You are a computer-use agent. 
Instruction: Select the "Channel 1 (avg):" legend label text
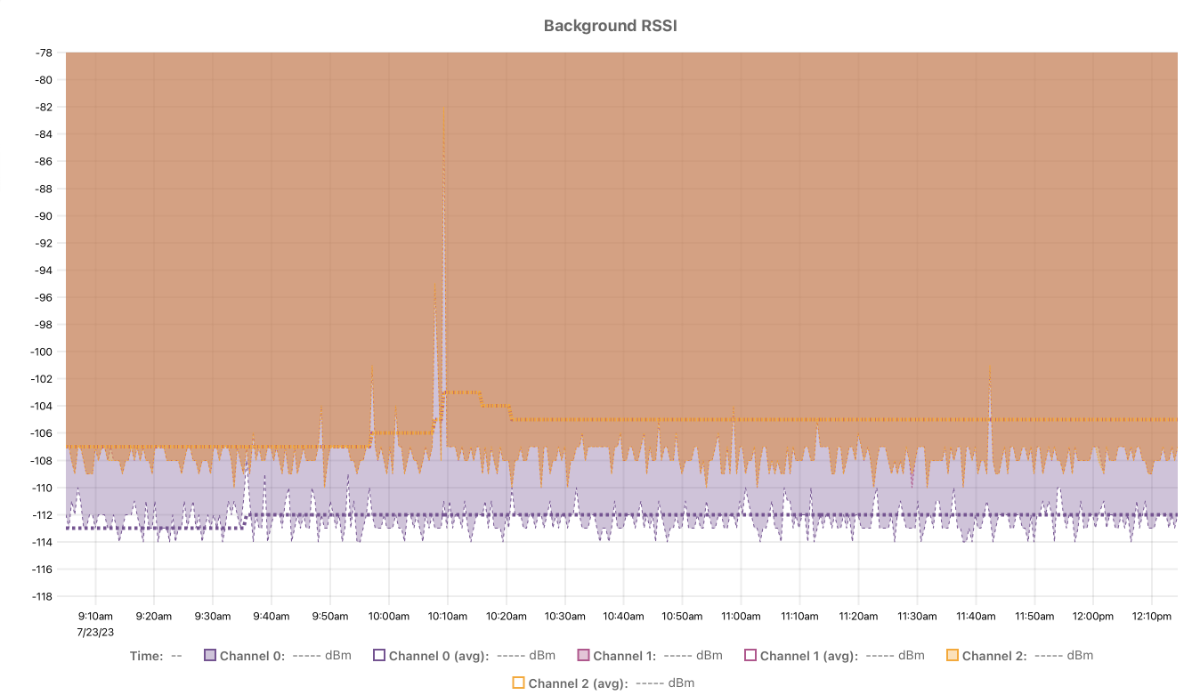pyautogui.click(x=809, y=656)
